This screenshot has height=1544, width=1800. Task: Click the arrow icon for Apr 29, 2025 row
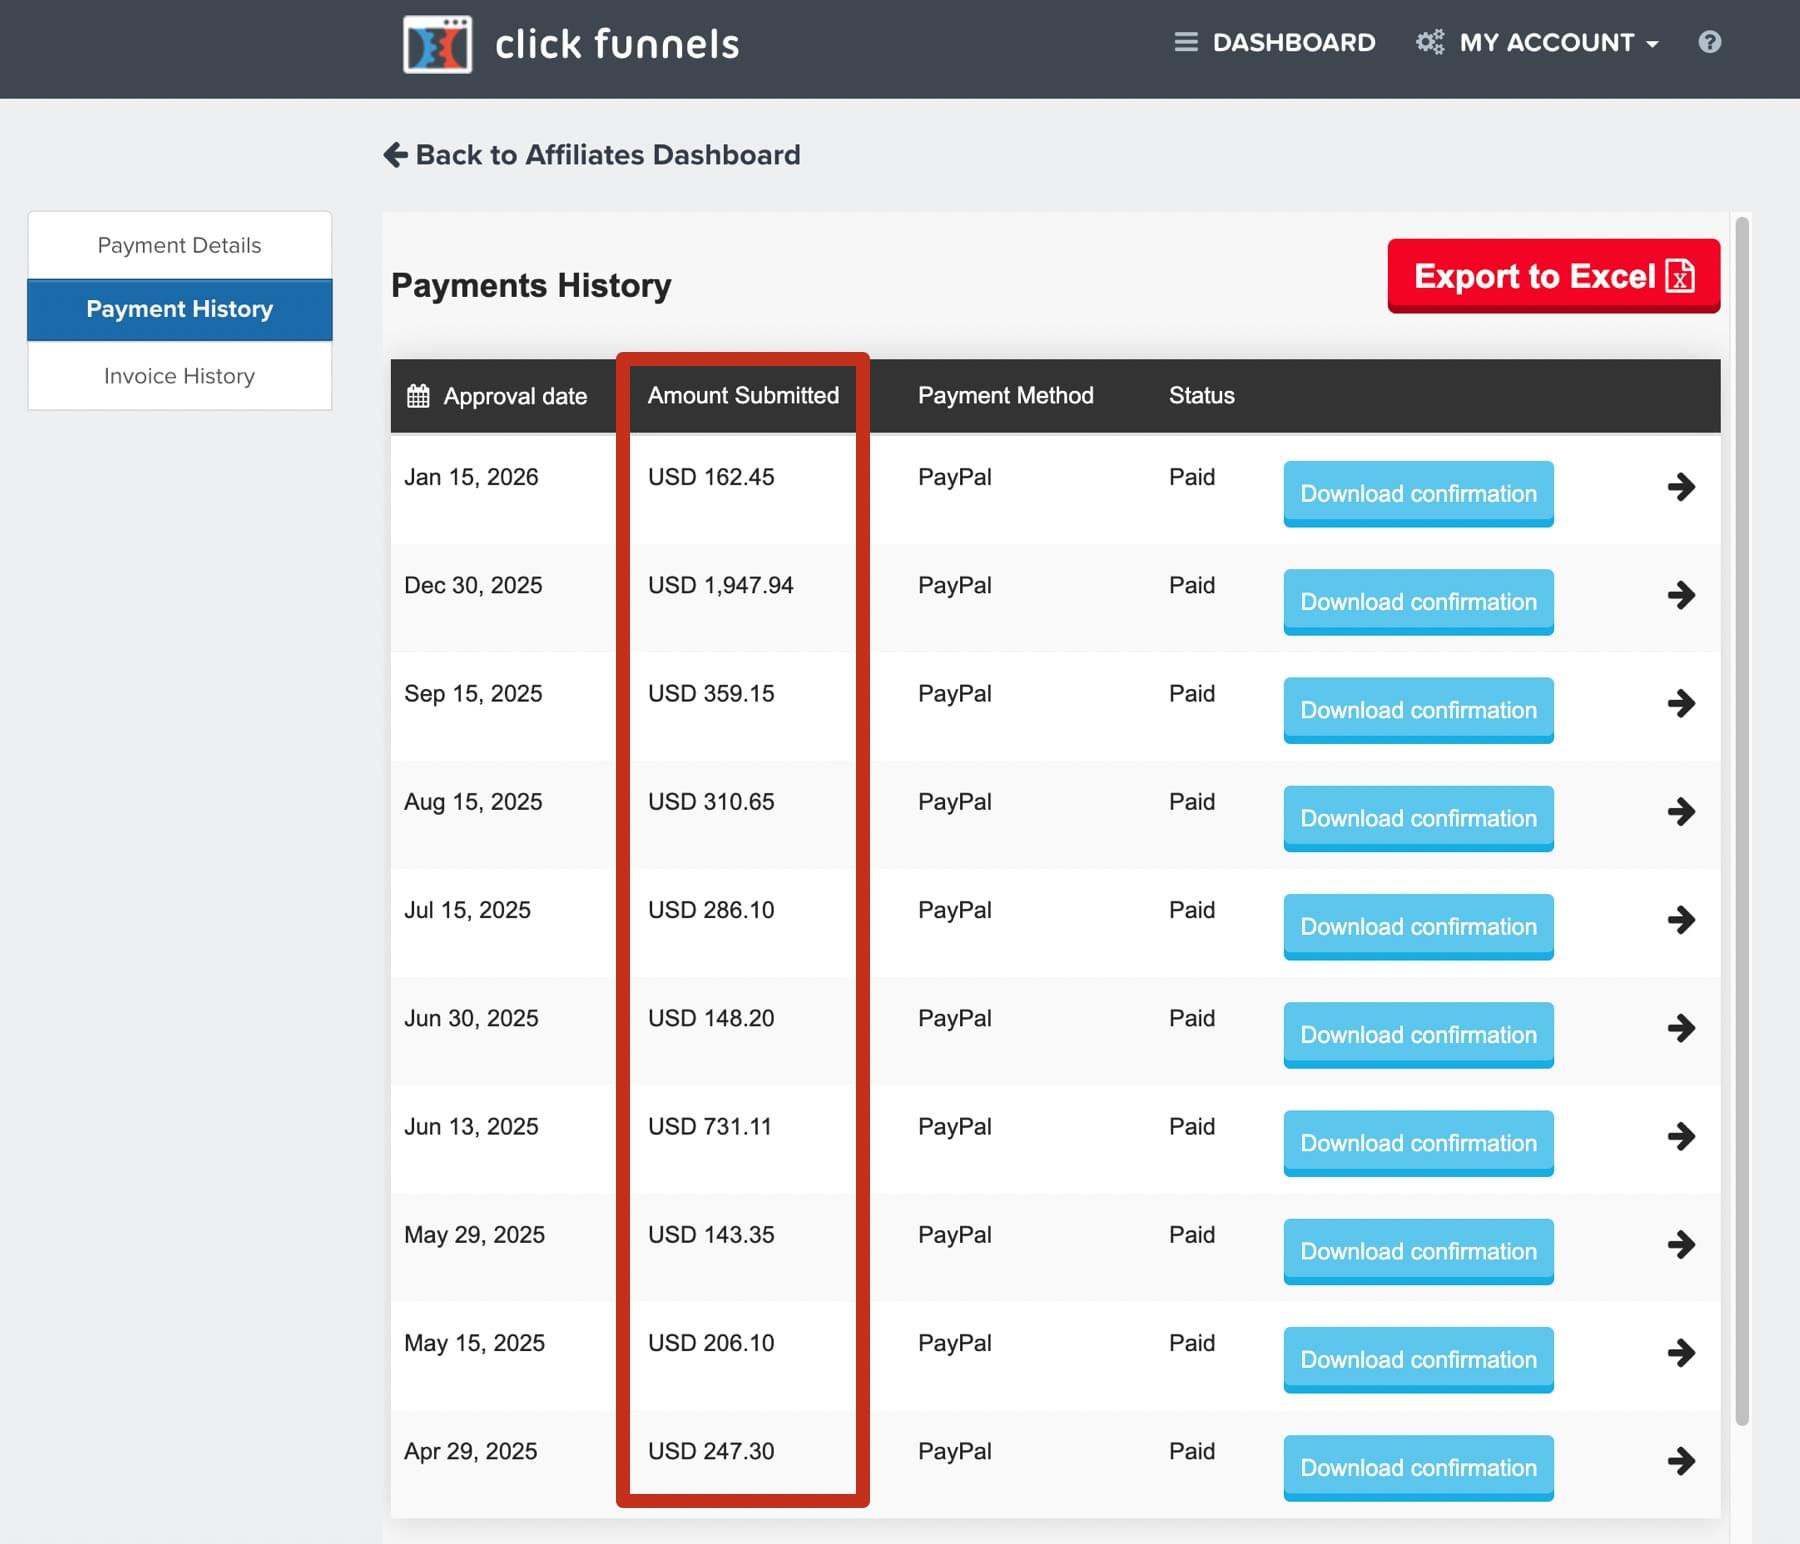[x=1681, y=1461]
